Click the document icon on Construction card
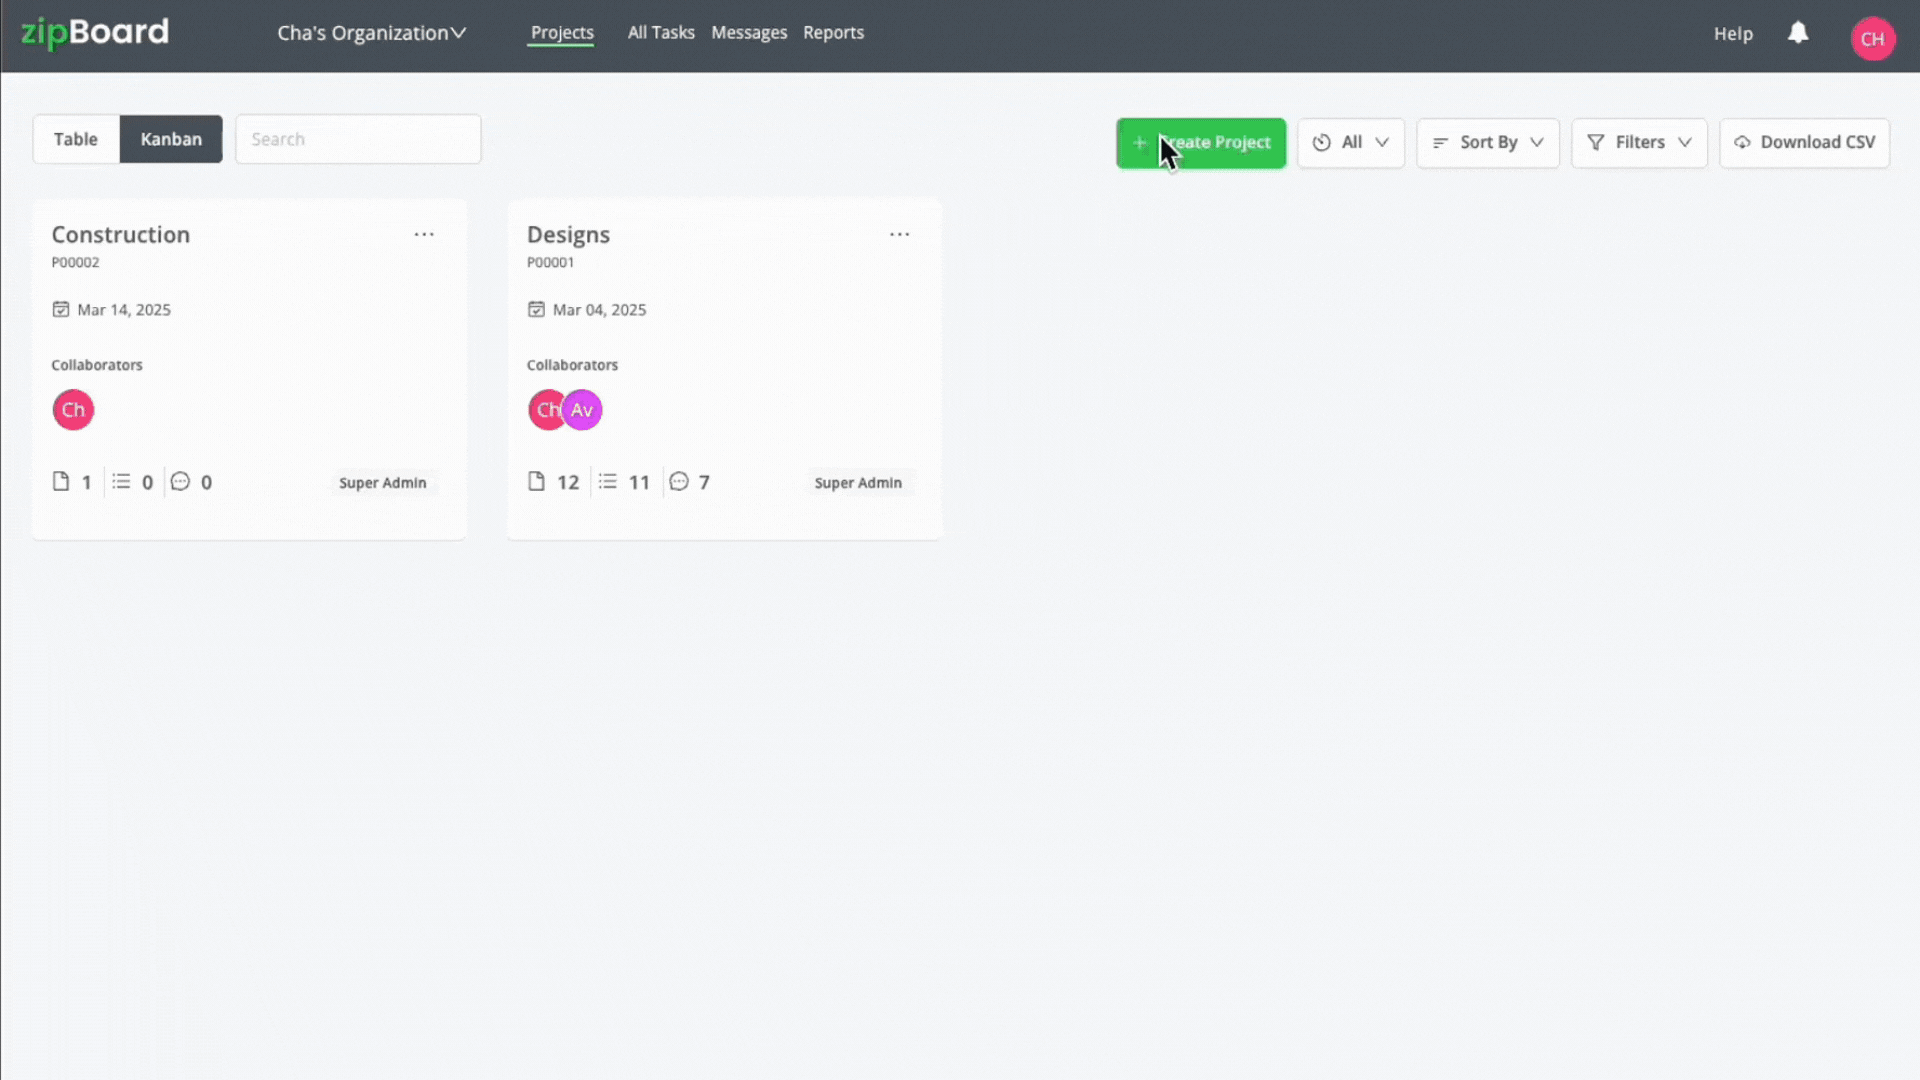This screenshot has height=1080, width=1920. coord(61,481)
